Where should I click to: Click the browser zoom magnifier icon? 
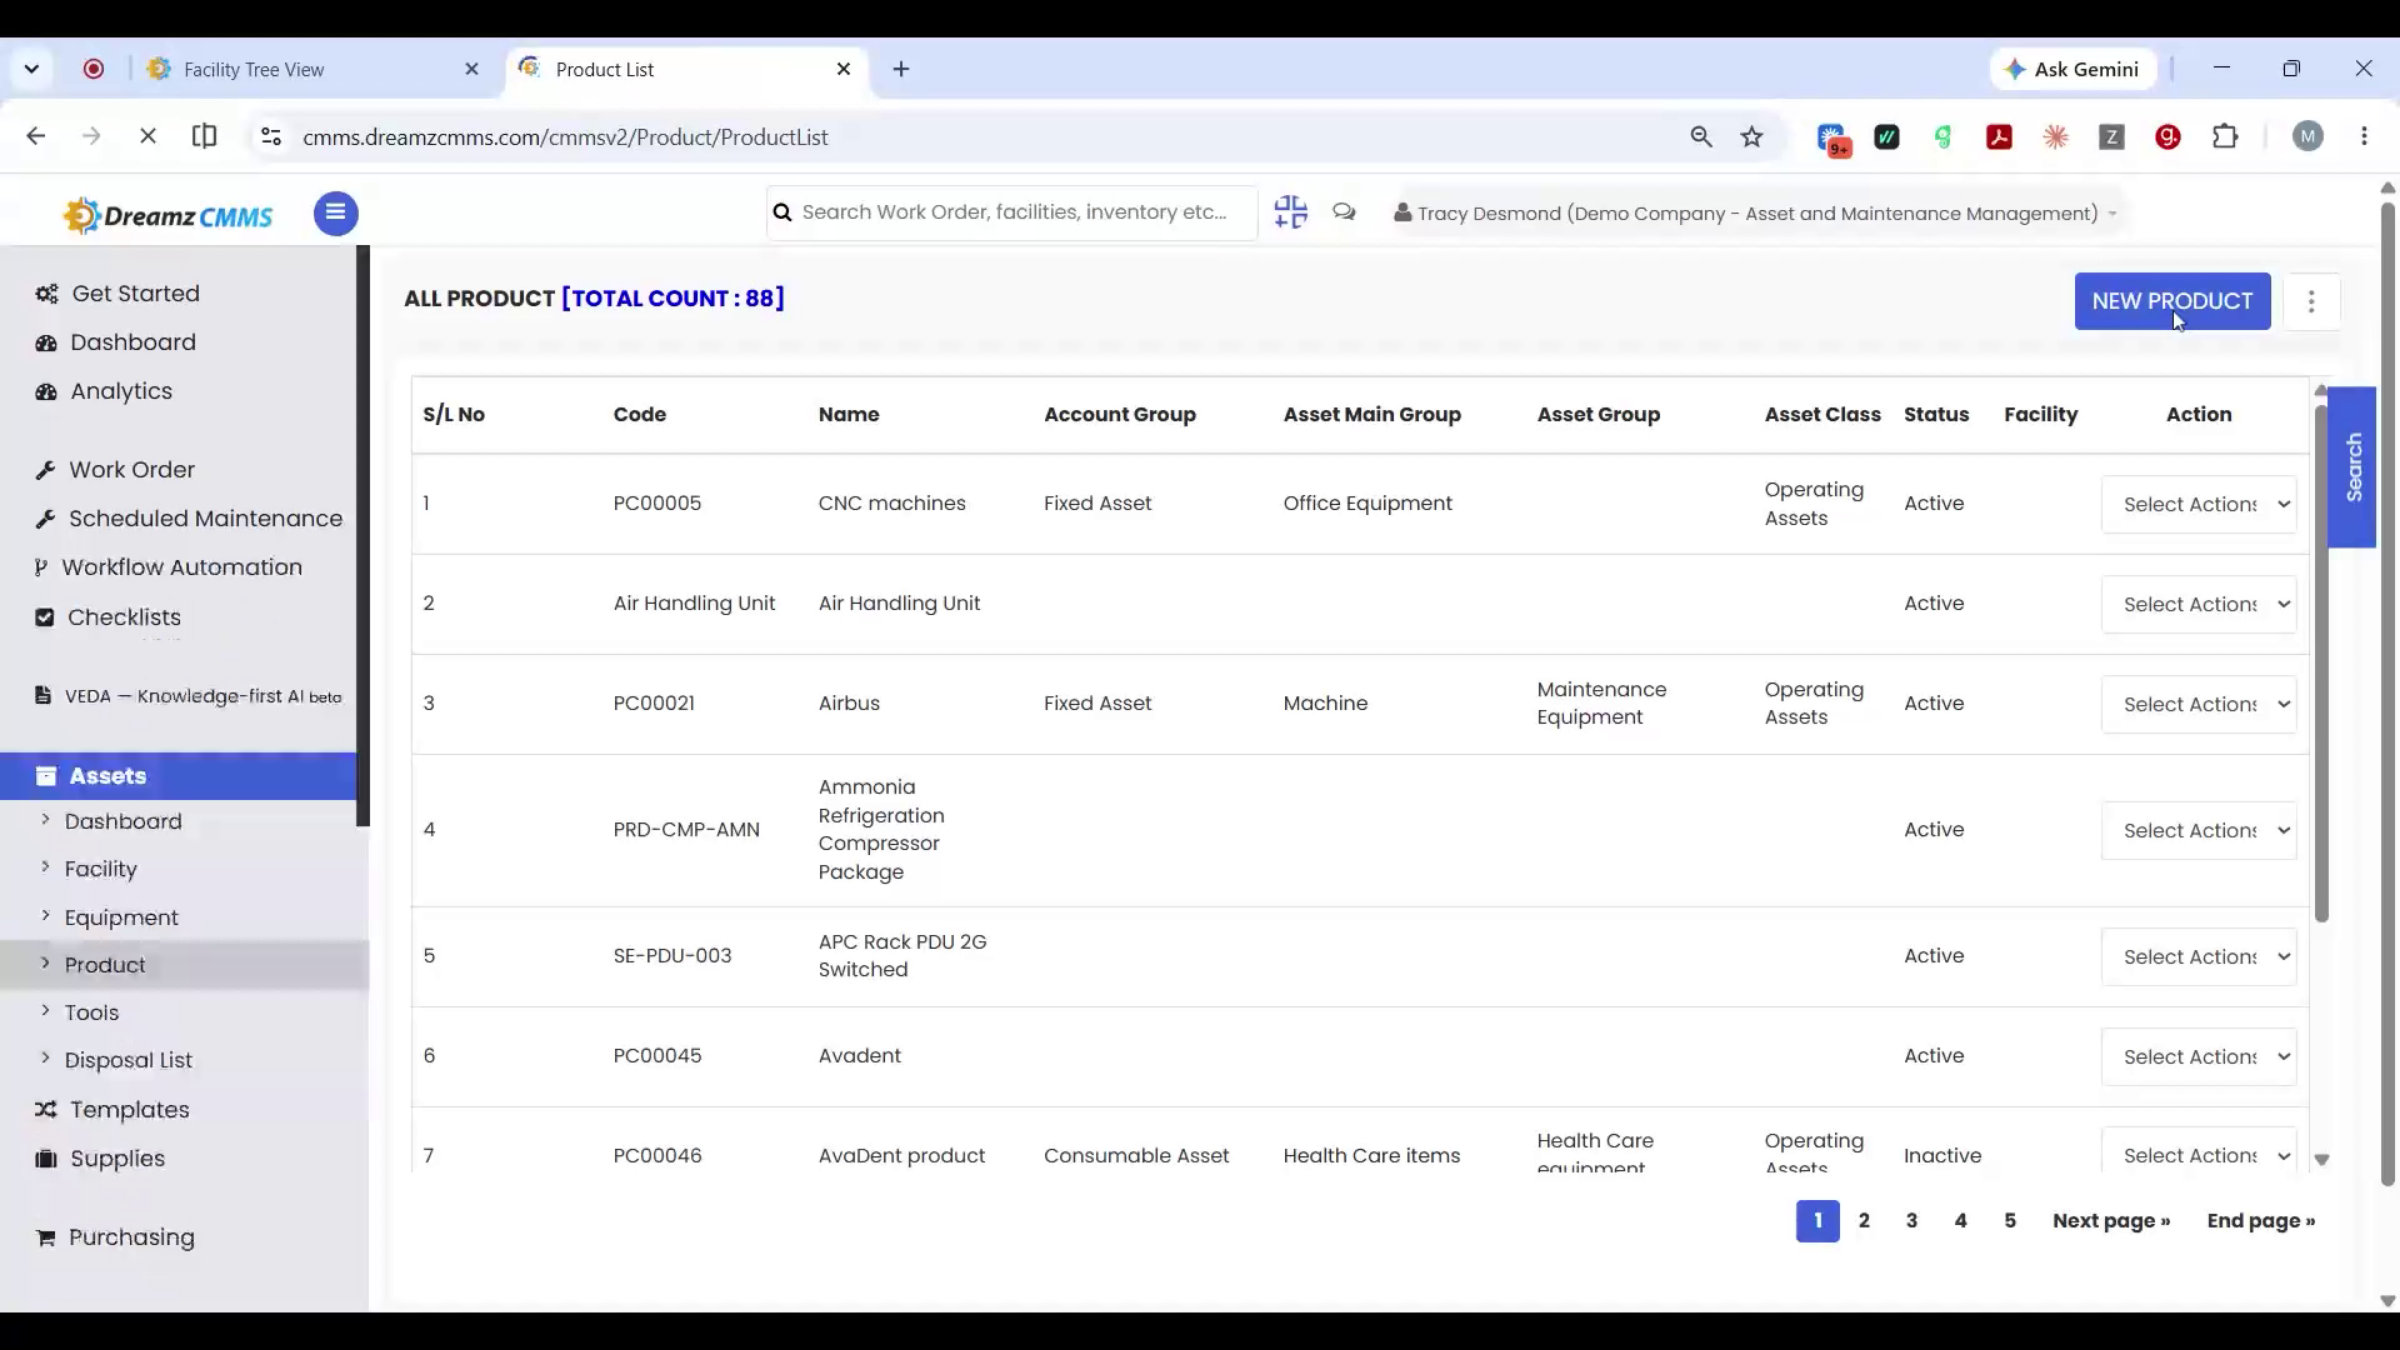coord(1700,137)
